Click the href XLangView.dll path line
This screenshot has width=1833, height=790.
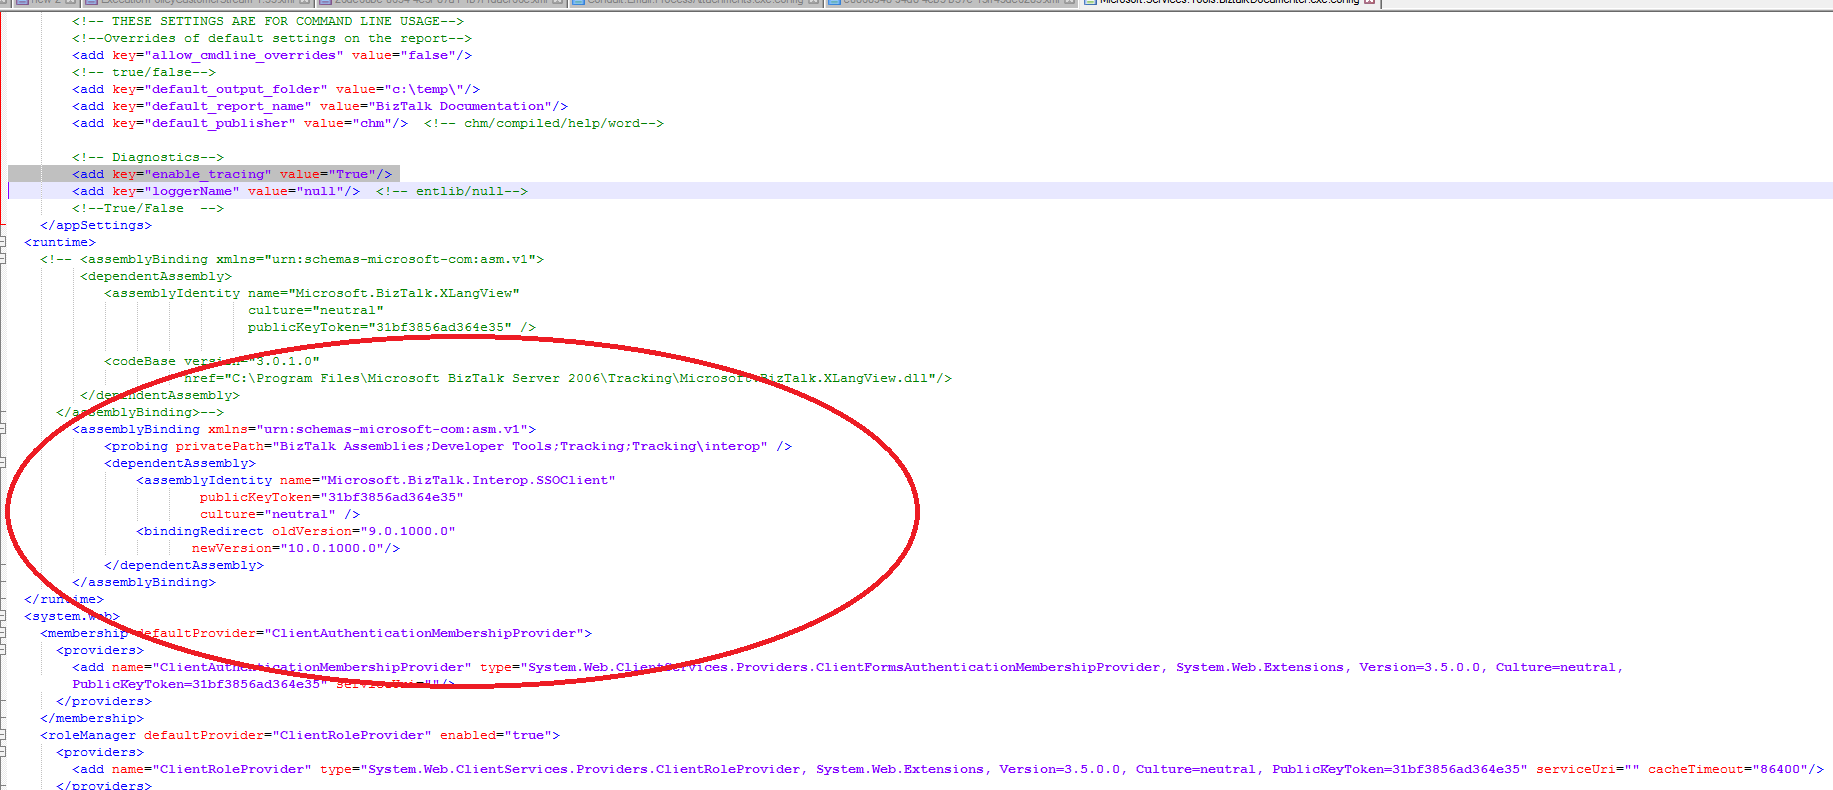tap(568, 378)
